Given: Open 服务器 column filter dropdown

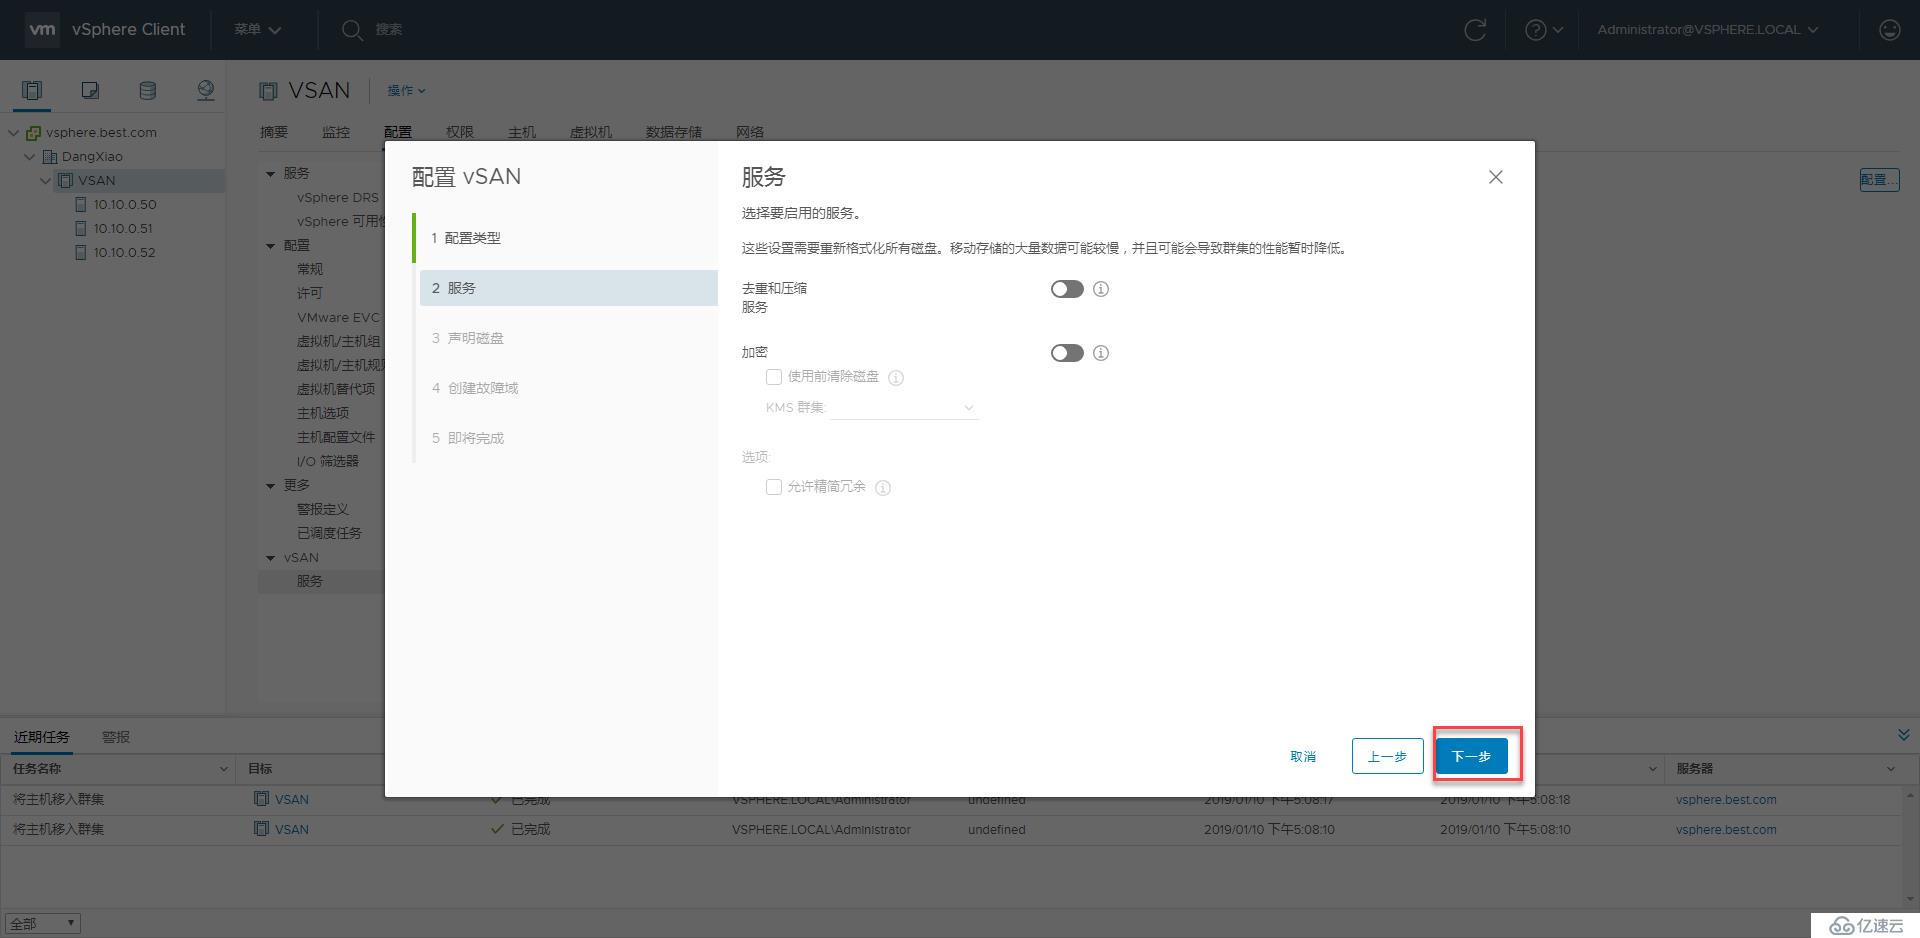Looking at the screenshot, I should tap(1891, 769).
